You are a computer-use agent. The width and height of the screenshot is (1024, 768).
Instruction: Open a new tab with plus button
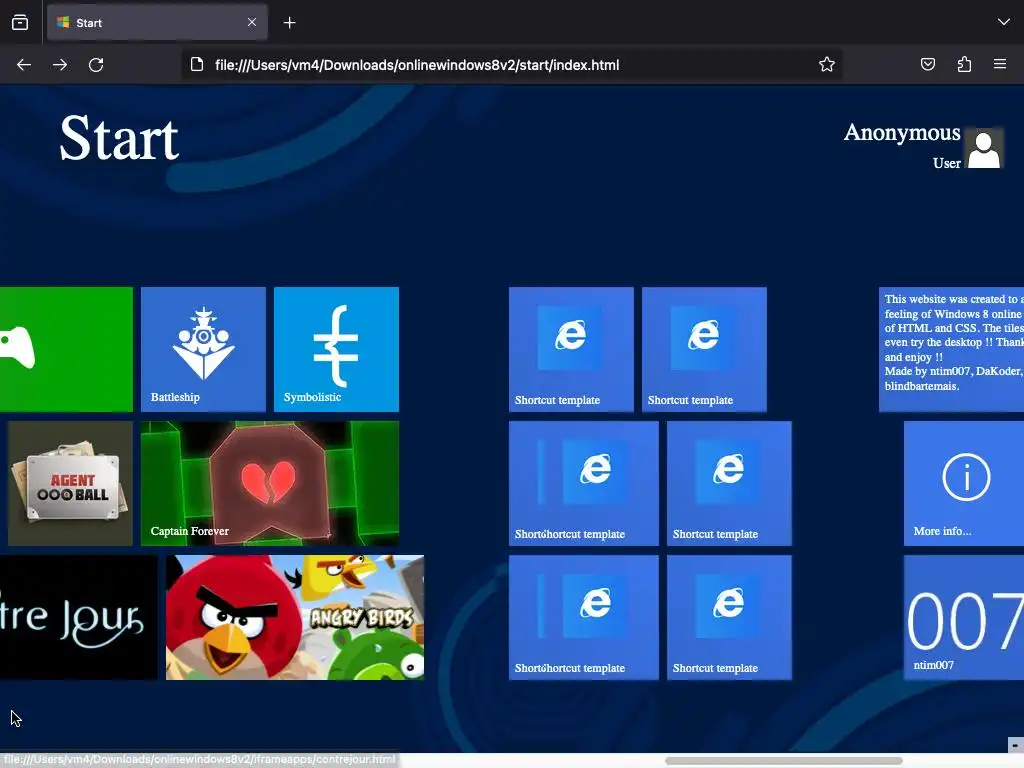click(x=289, y=23)
